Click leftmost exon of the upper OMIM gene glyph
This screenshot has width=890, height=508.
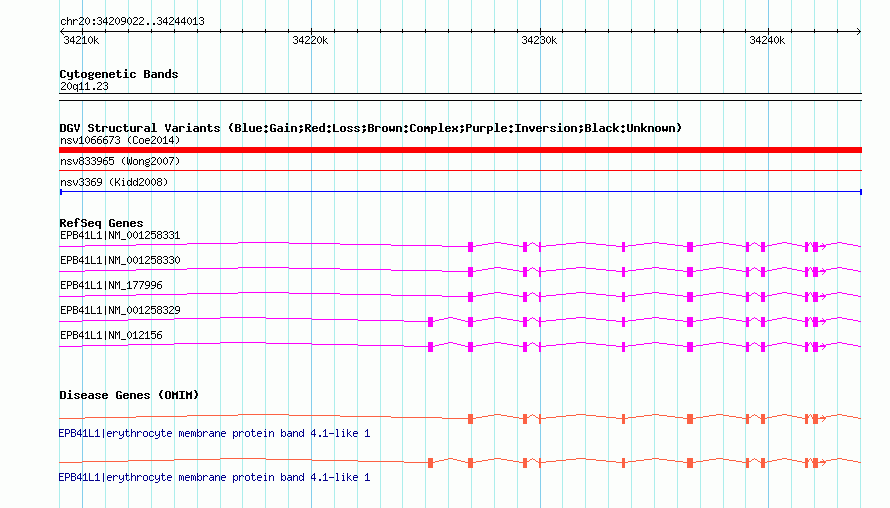click(471, 419)
